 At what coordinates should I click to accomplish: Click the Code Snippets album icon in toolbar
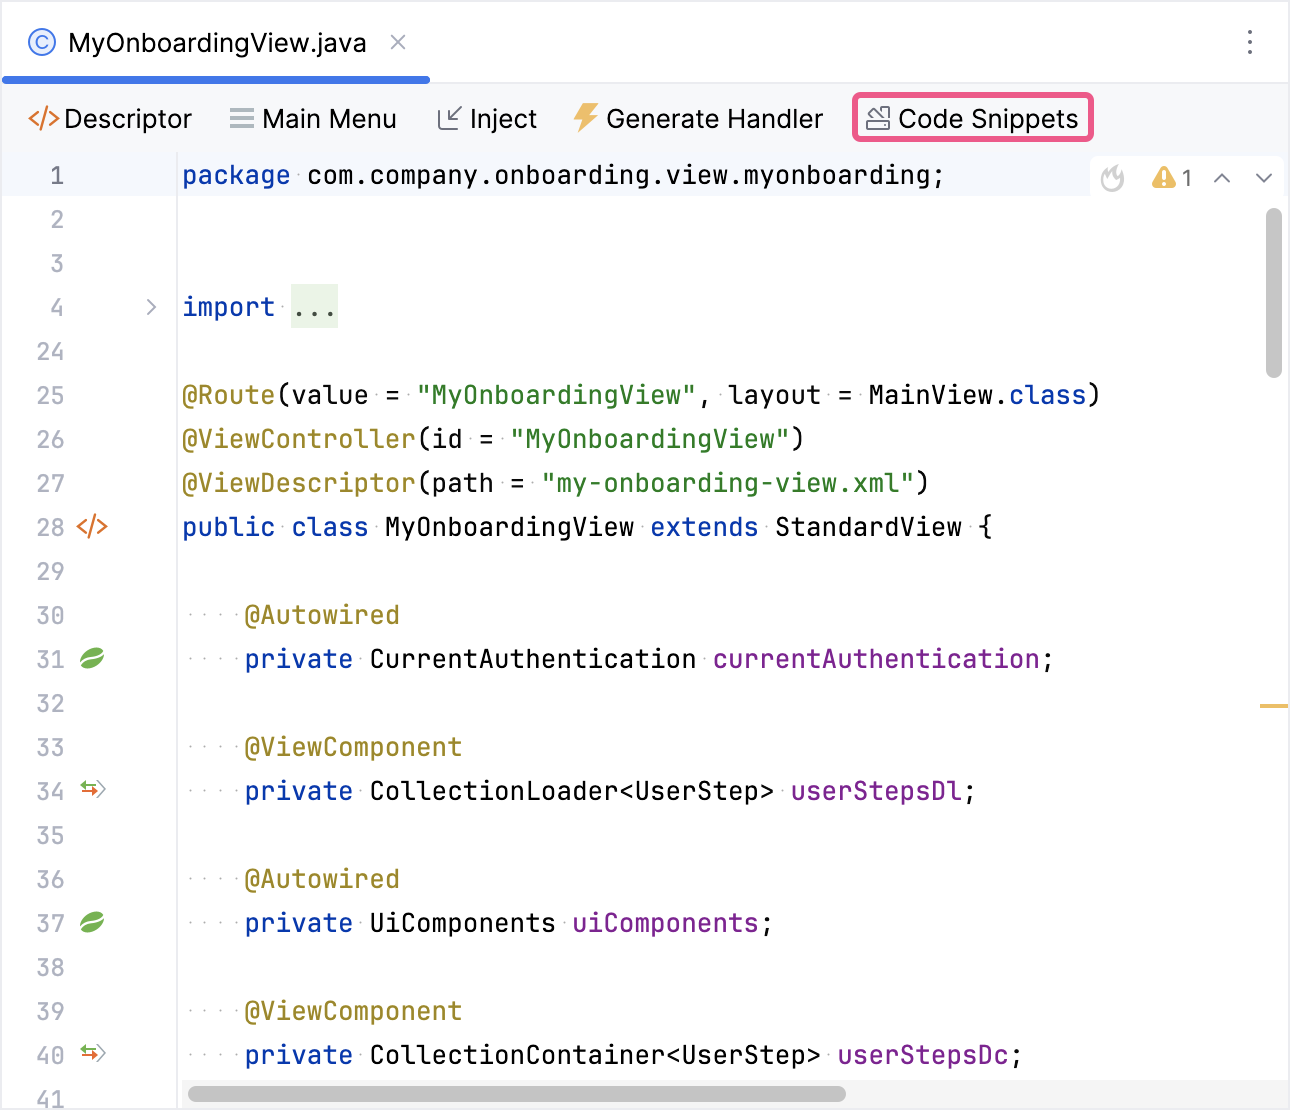click(877, 117)
